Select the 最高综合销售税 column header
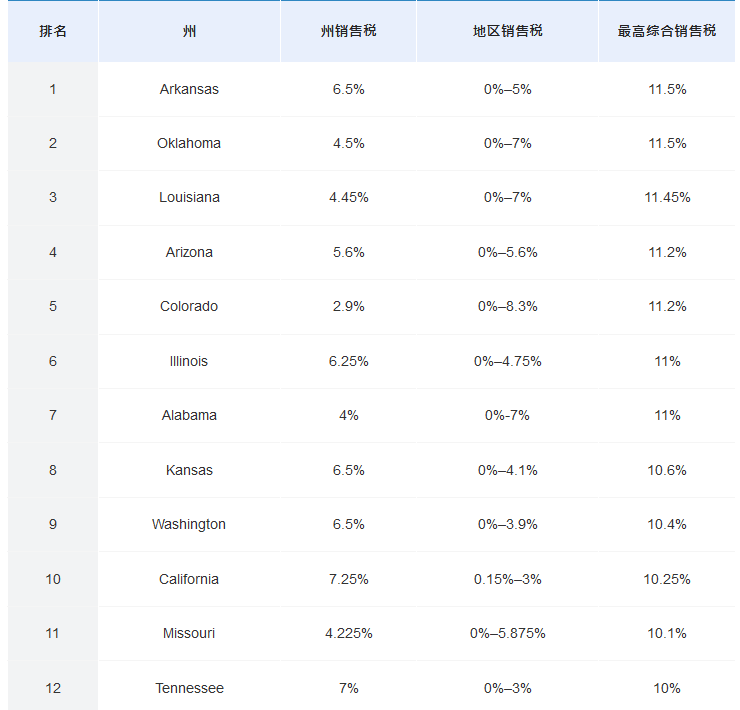The width and height of the screenshot is (740, 710). (667, 31)
